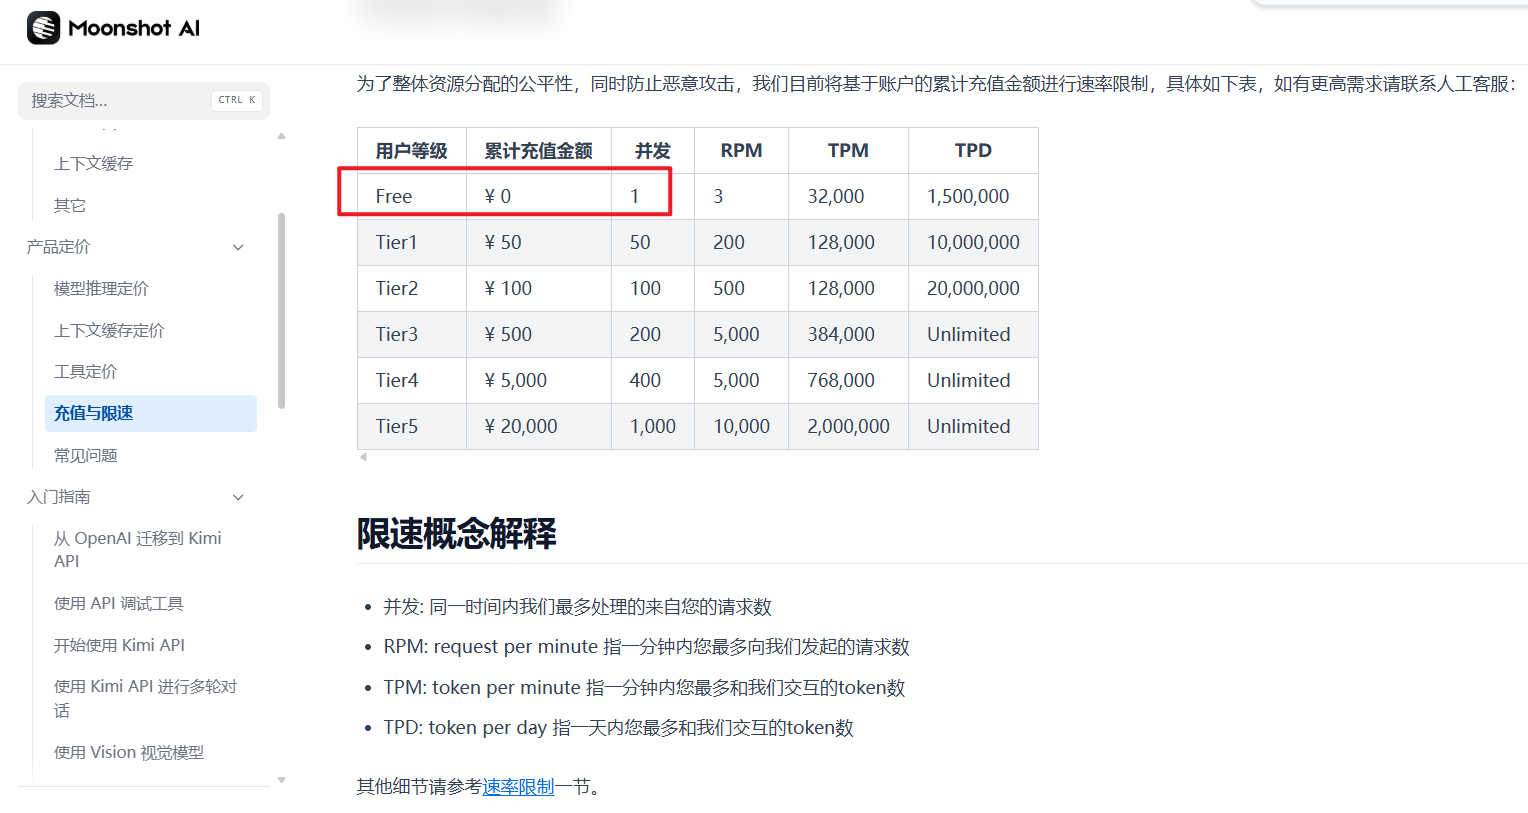Focus the 搜索文档 search field
The height and width of the screenshot is (813, 1528).
(144, 100)
